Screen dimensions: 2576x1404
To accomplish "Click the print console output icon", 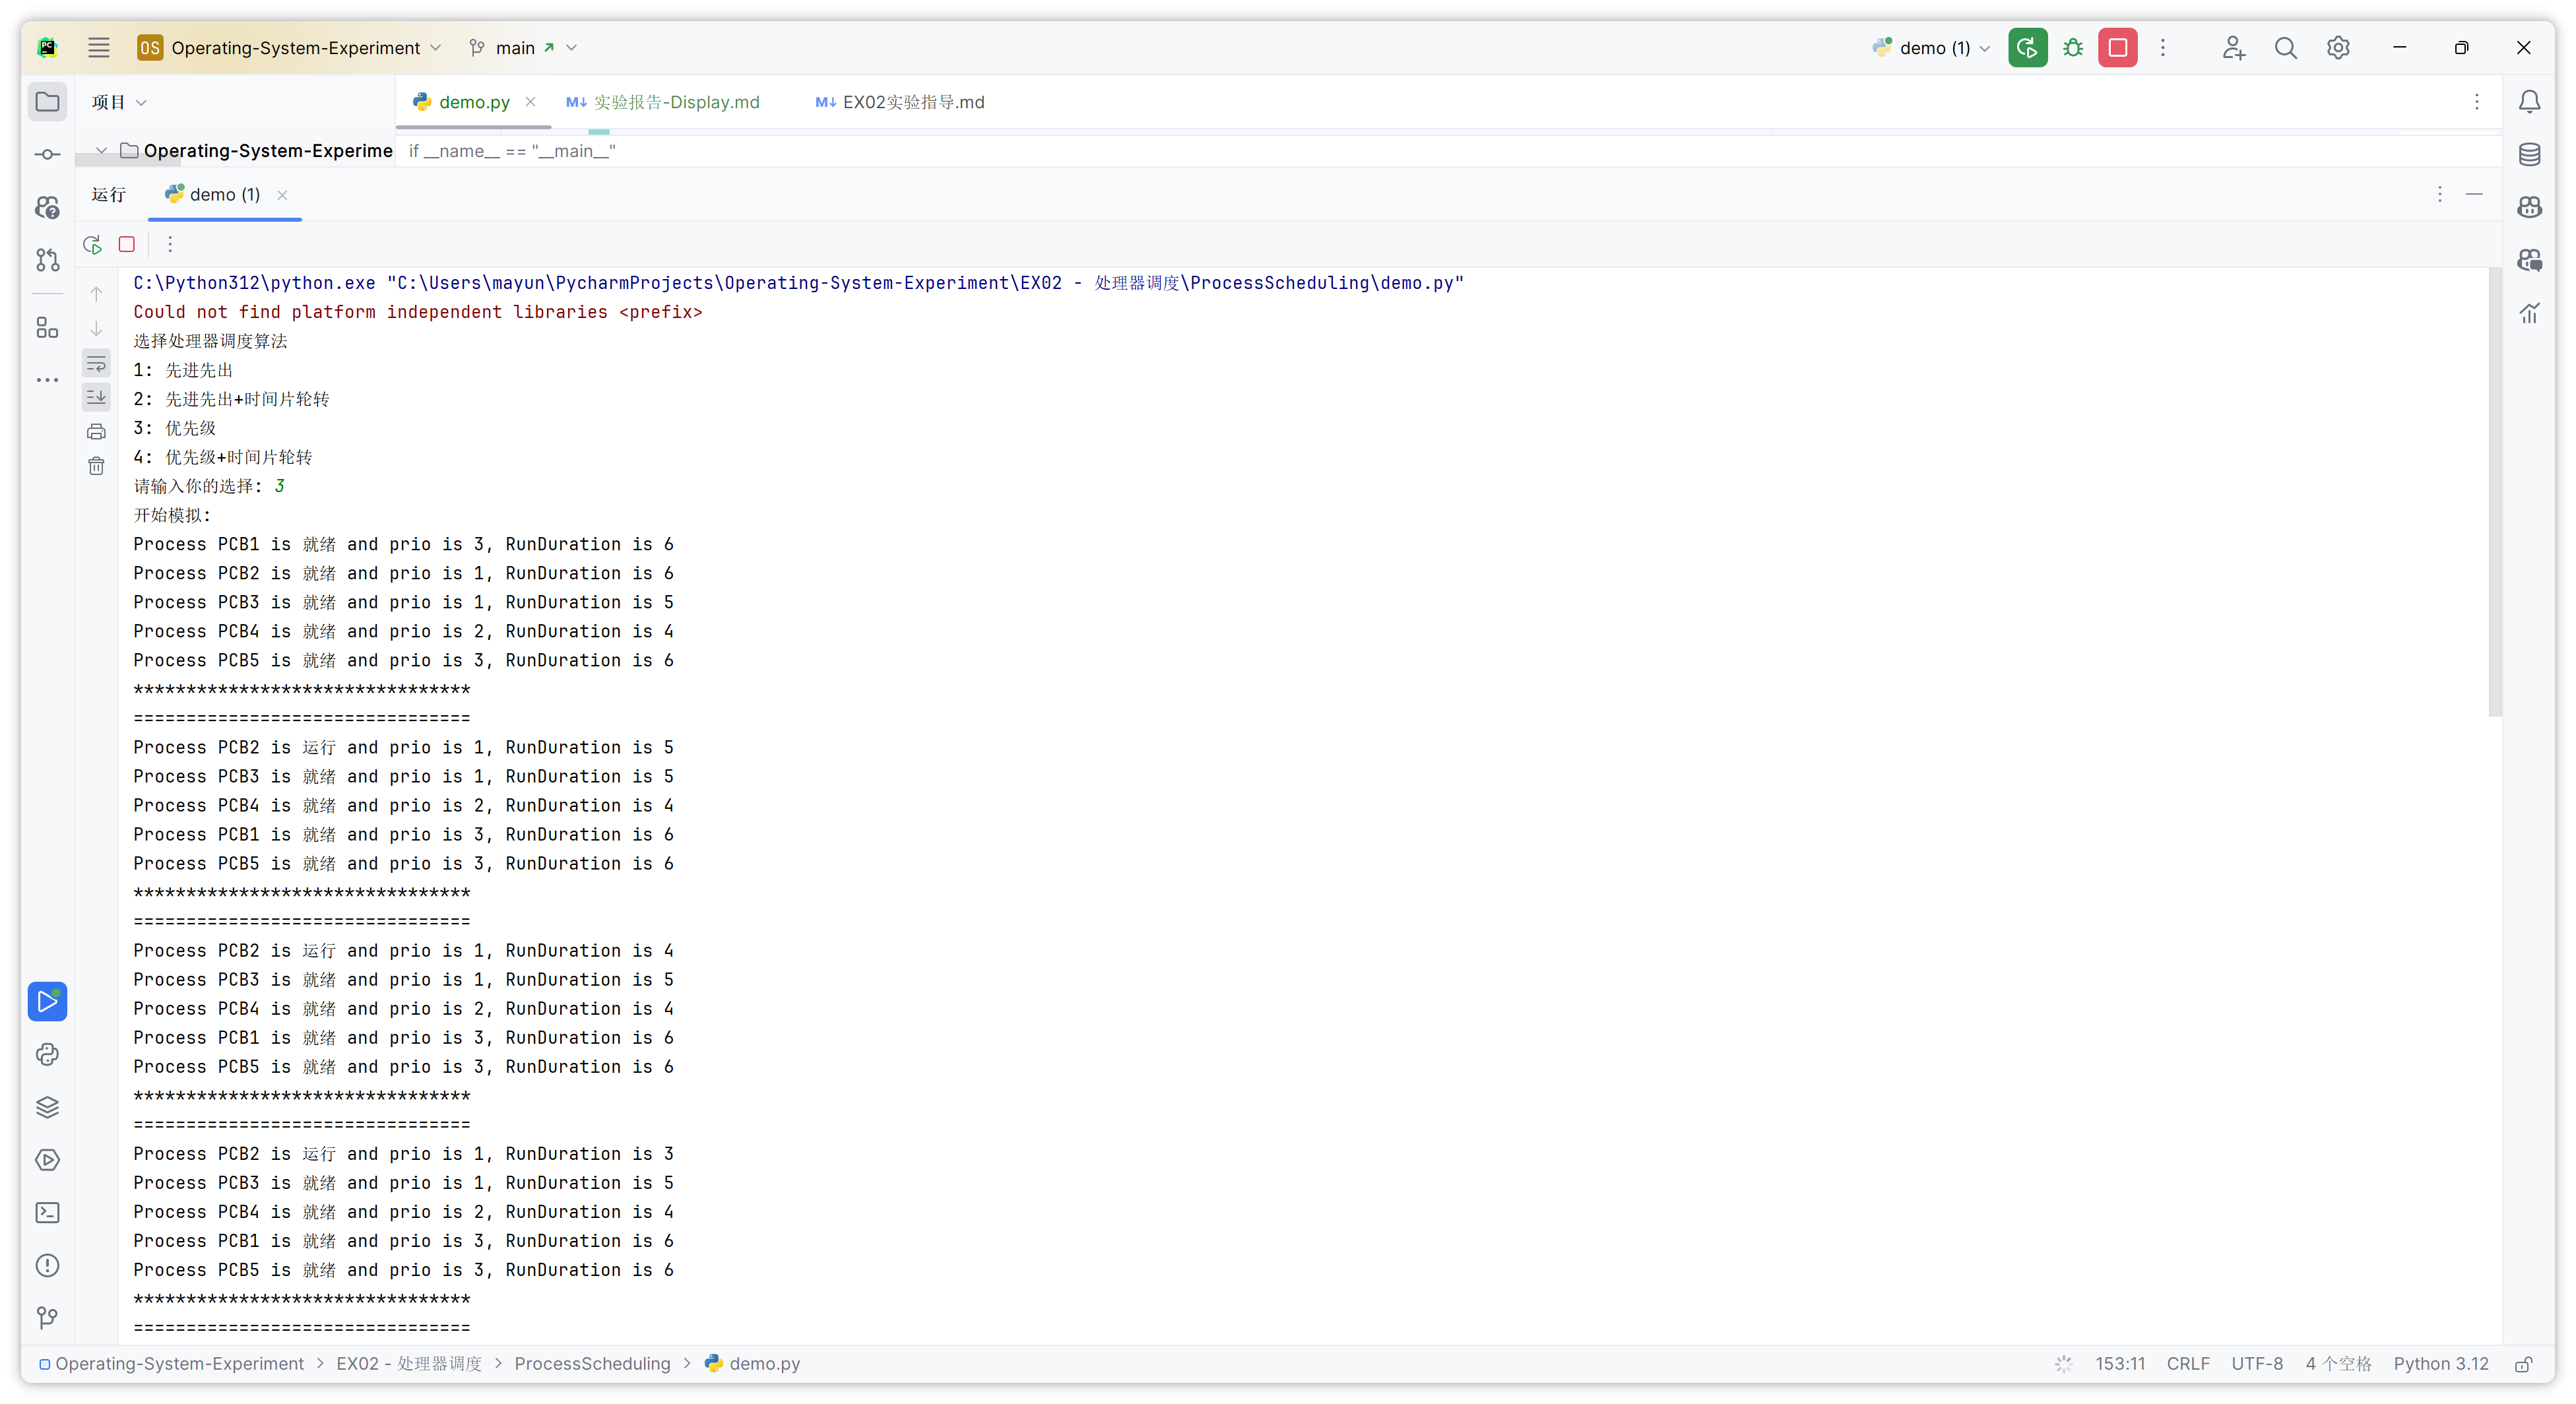I will pyautogui.click(x=96, y=432).
